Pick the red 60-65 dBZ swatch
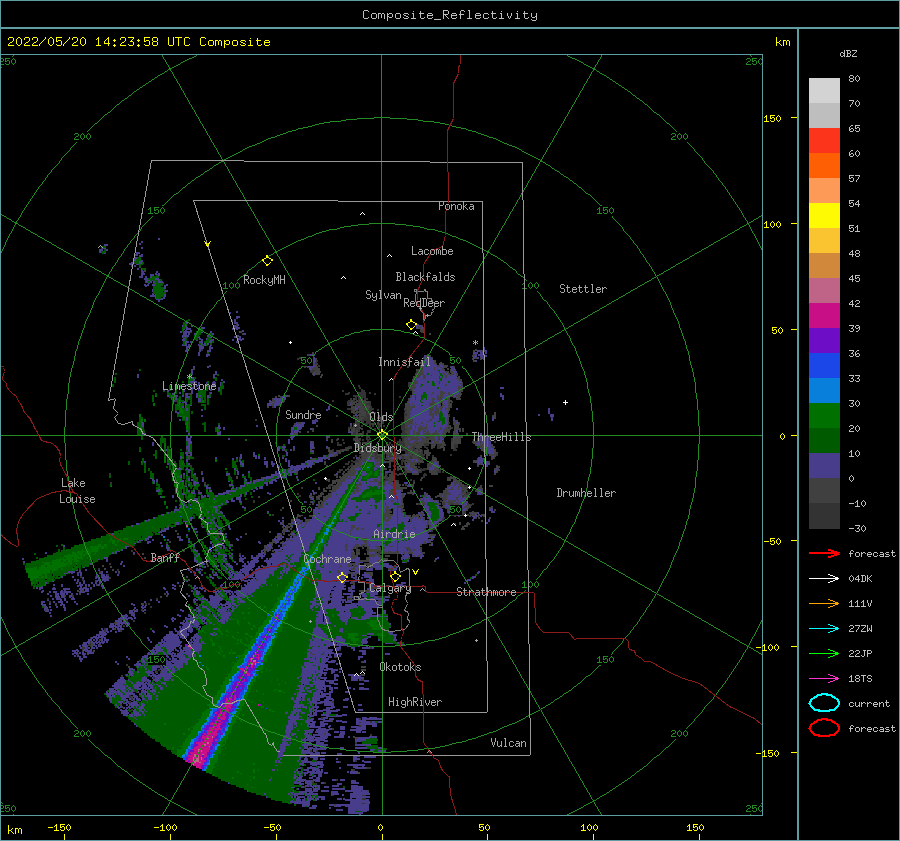 [x=824, y=141]
